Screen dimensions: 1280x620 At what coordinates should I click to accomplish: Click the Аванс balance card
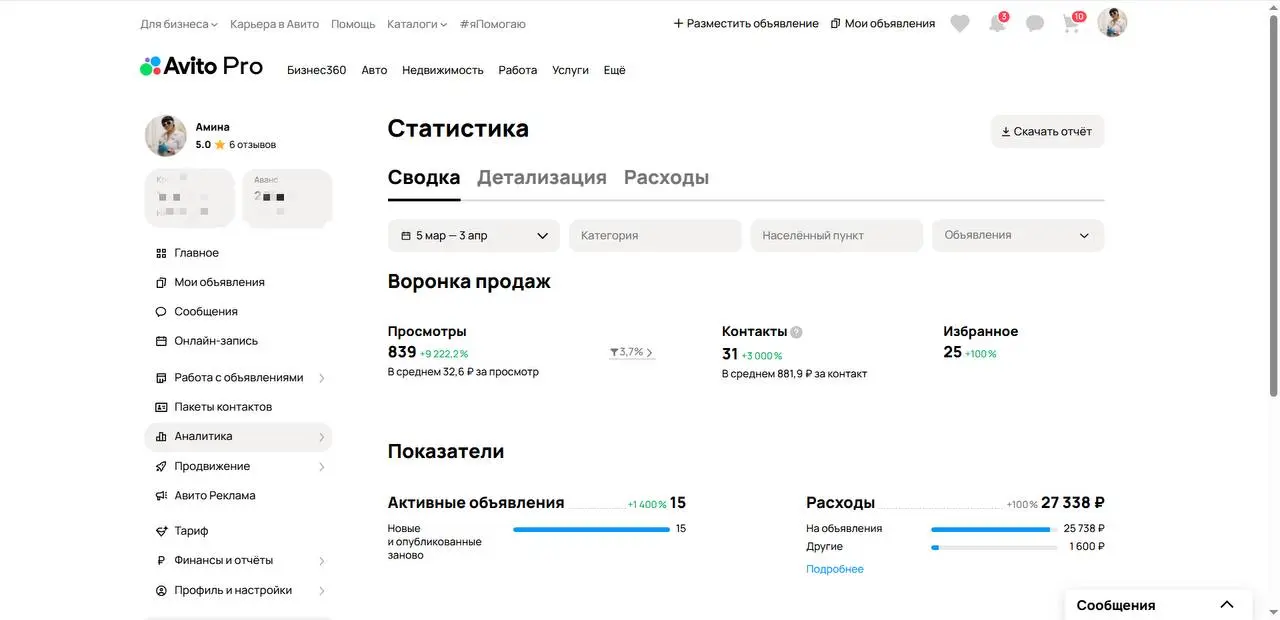[x=287, y=197]
